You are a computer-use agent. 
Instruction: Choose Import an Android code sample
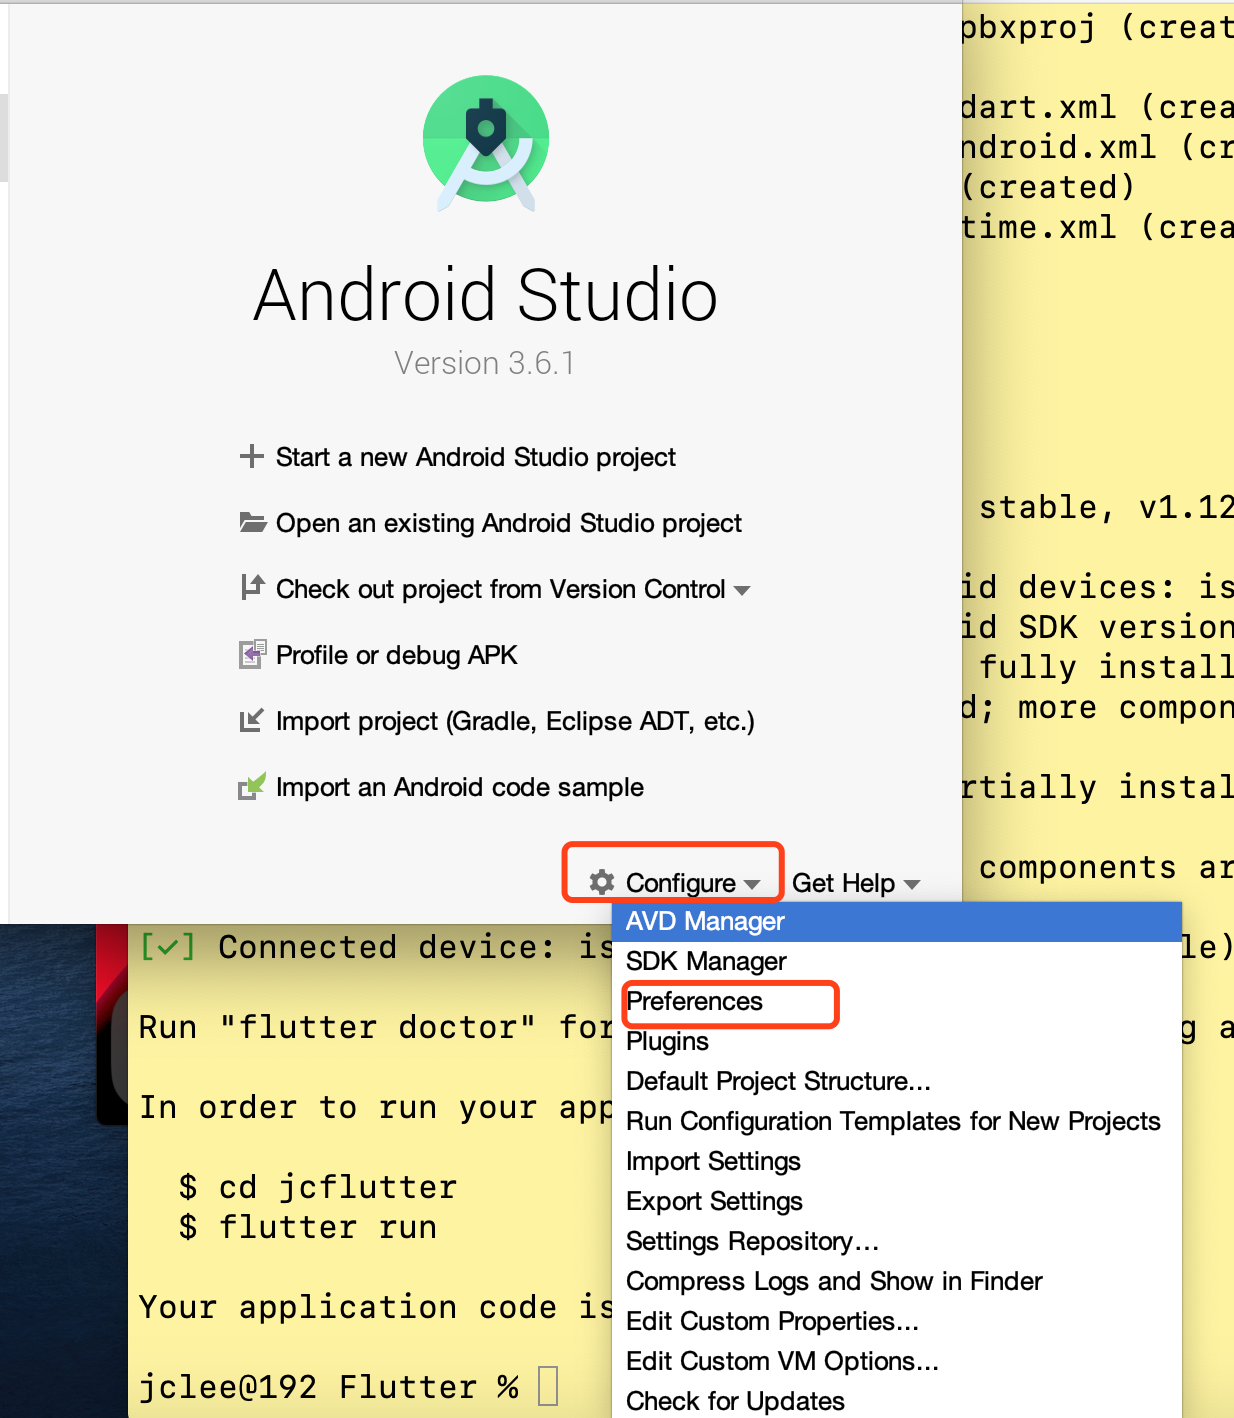[x=460, y=787]
